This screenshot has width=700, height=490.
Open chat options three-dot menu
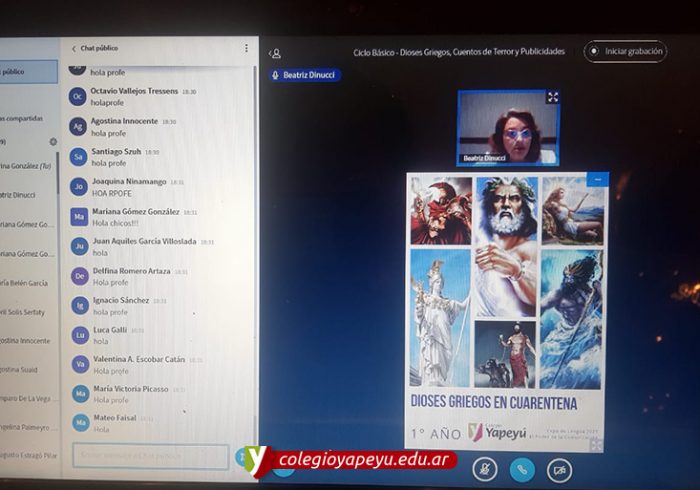pos(246,48)
